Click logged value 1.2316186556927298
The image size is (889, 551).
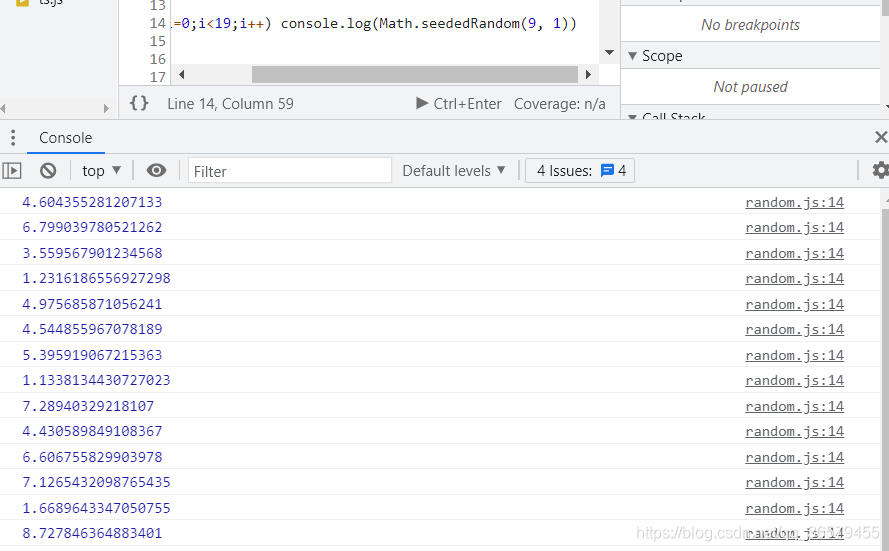pos(96,278)
